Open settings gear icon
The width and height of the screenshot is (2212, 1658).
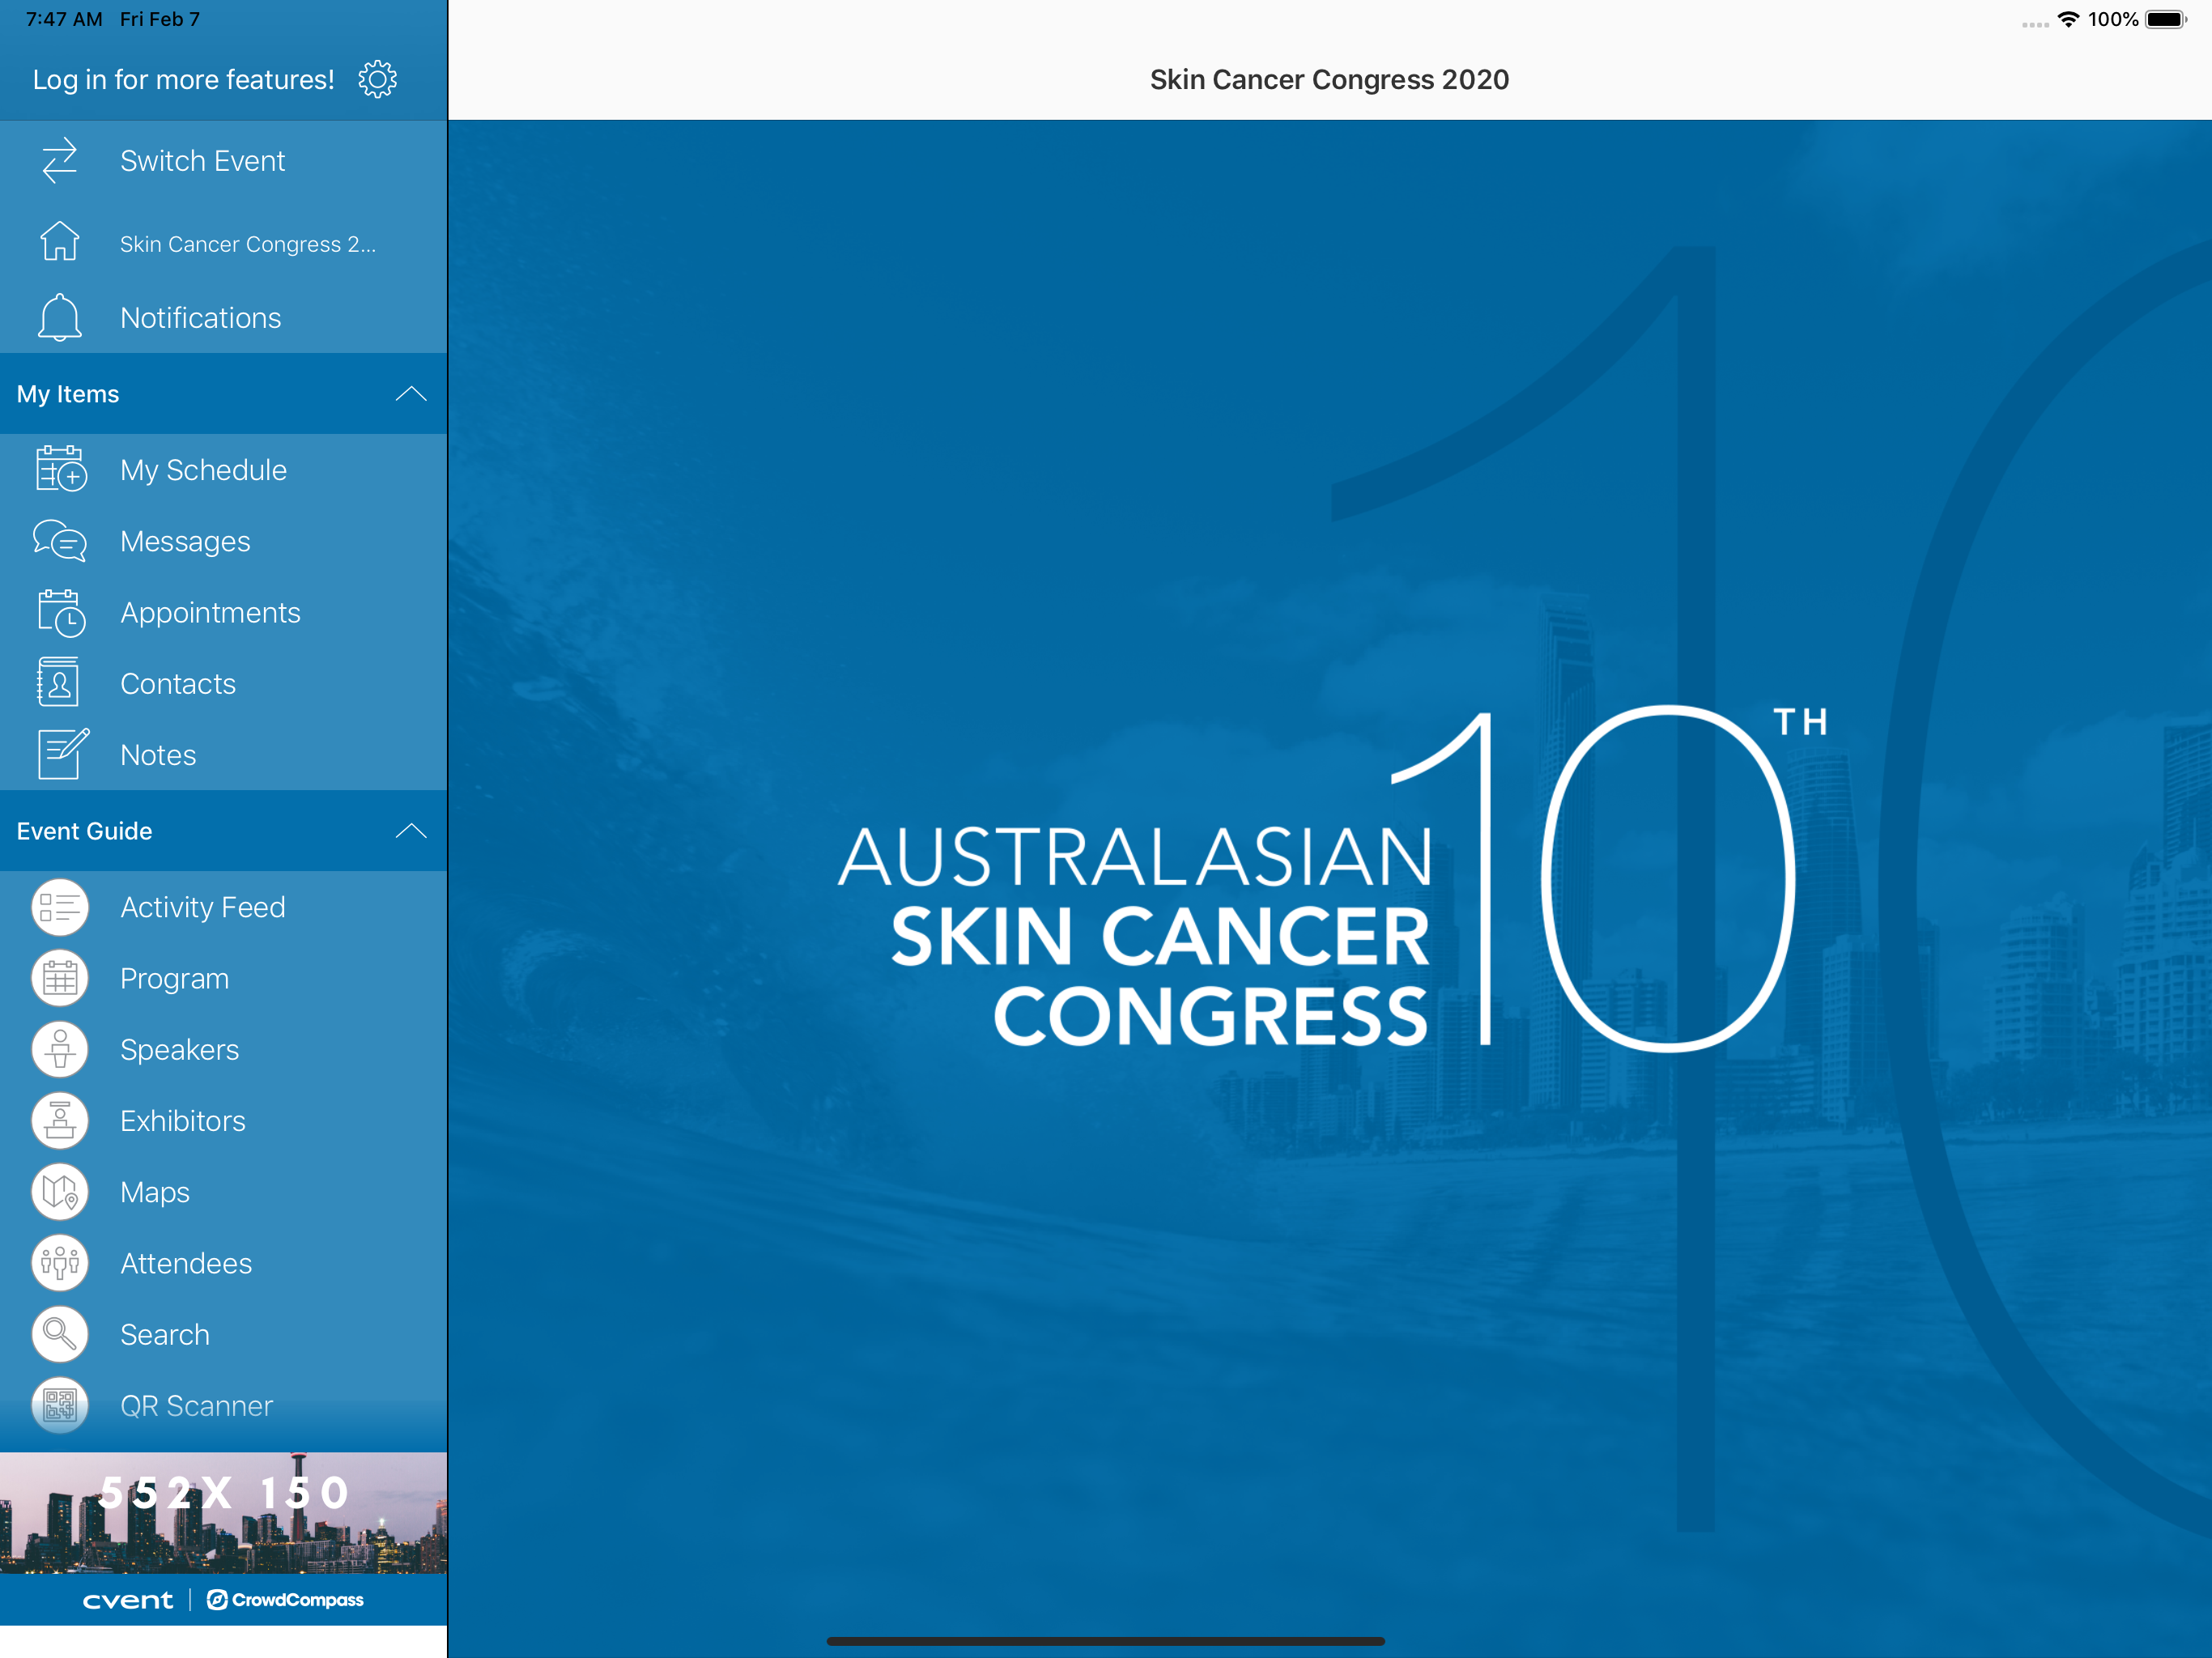377,79
